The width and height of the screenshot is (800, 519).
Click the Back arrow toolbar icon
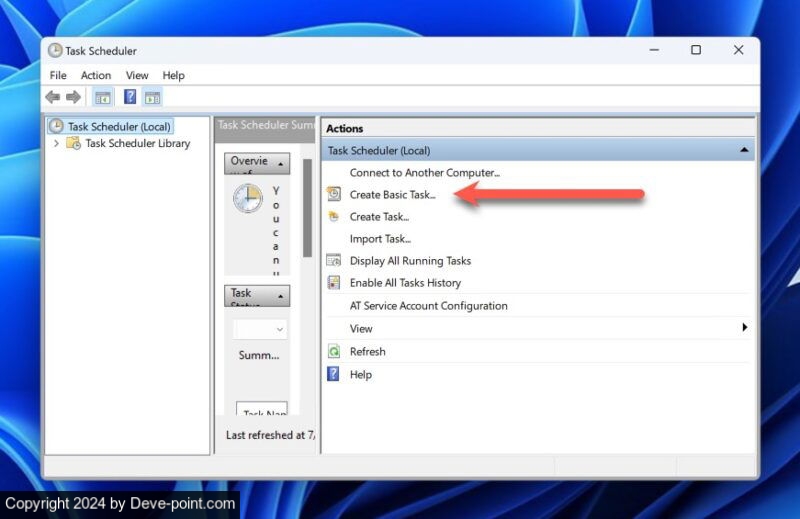click(53, 97)
